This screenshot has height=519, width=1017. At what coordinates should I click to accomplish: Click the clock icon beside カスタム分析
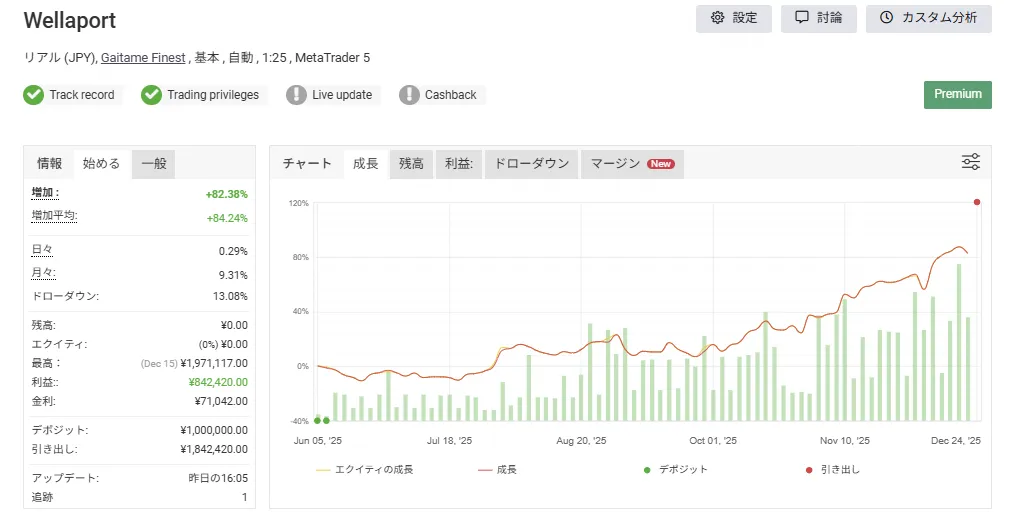(886, 18)
